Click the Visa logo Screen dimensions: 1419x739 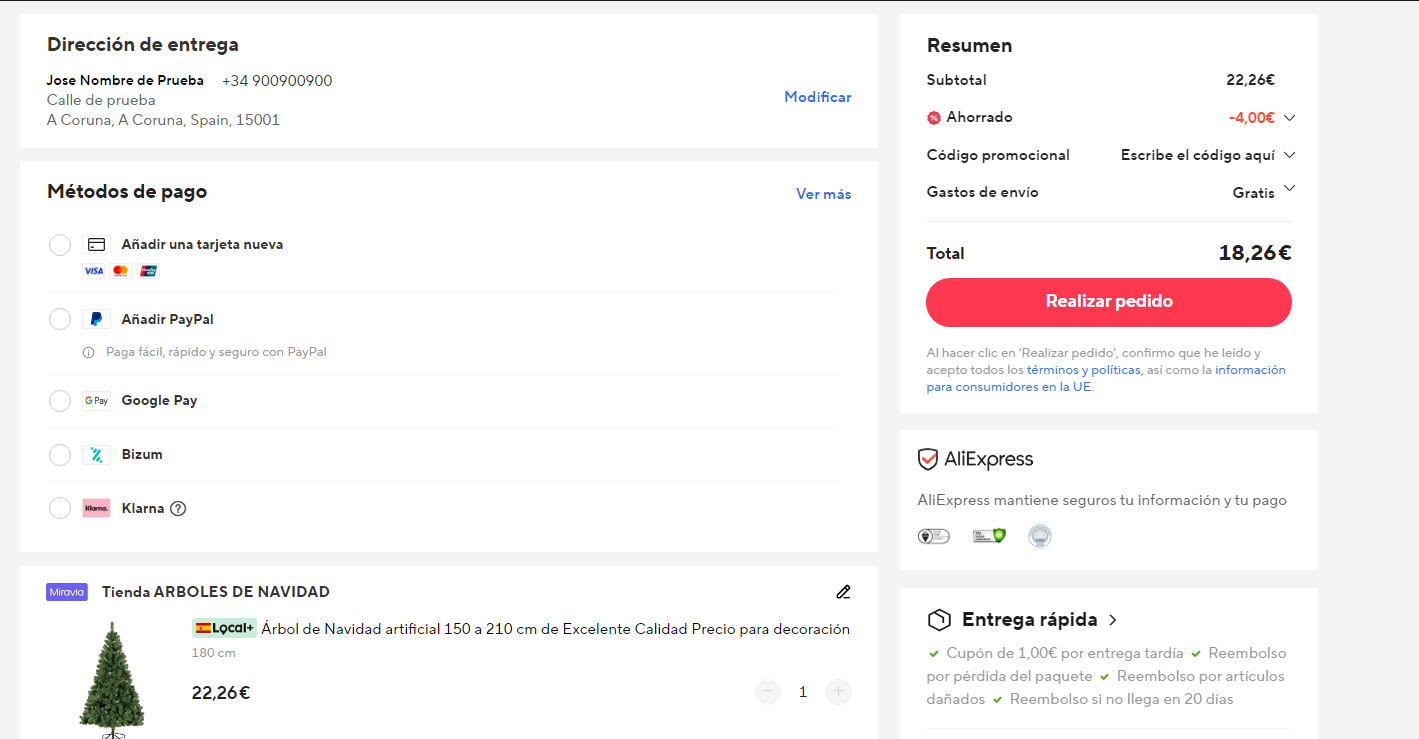[93, 271]
